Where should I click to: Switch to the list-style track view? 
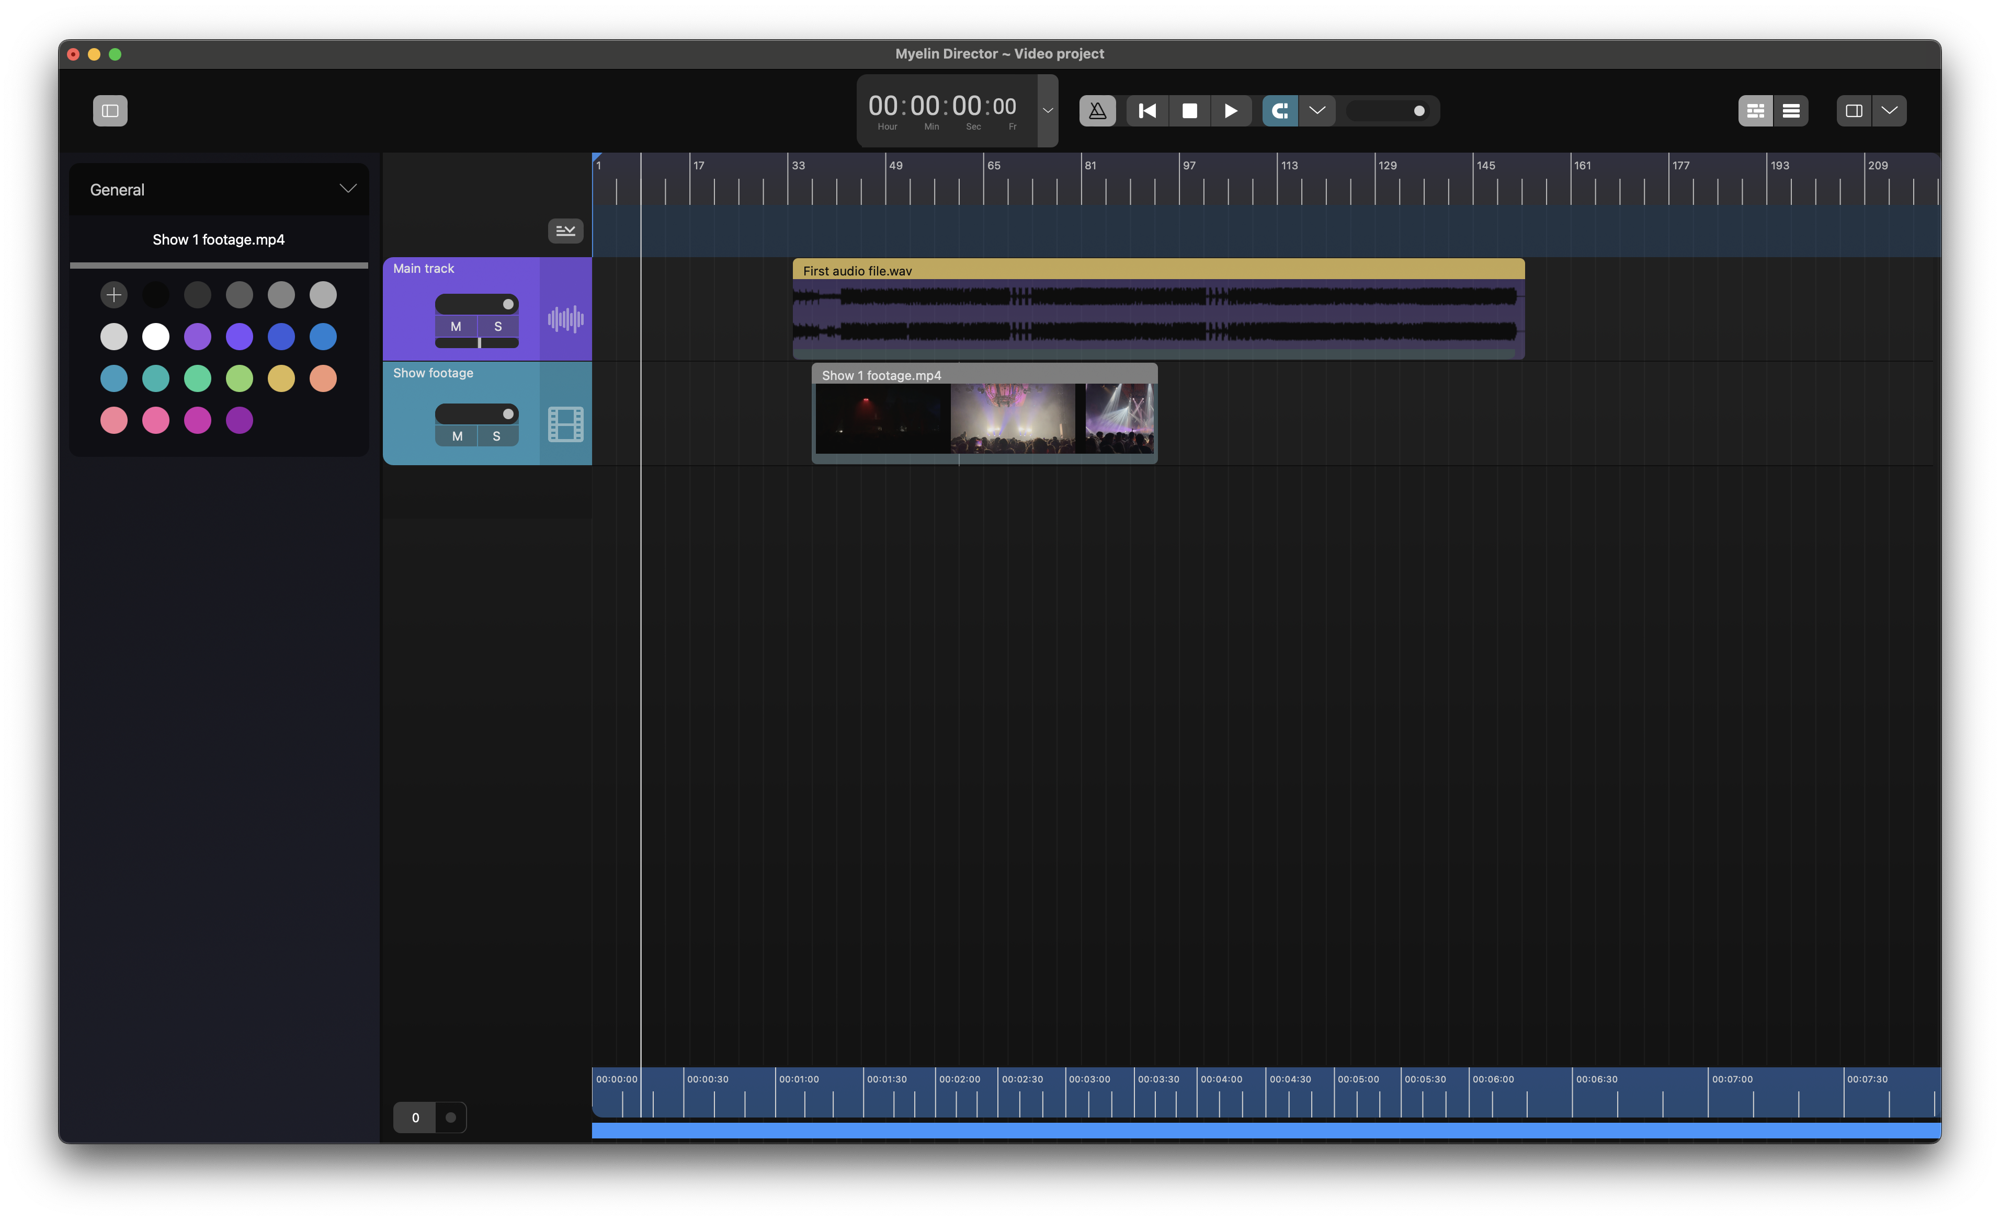[1791, 111]
